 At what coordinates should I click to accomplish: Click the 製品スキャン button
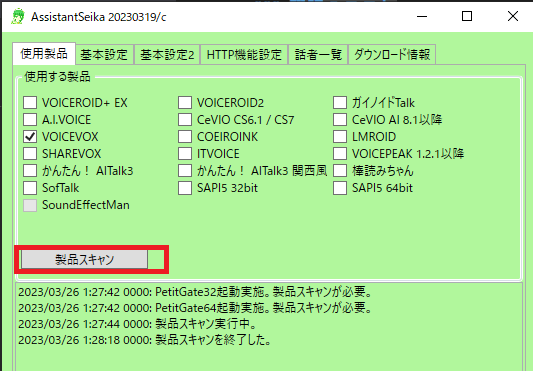tap(85, 259)
